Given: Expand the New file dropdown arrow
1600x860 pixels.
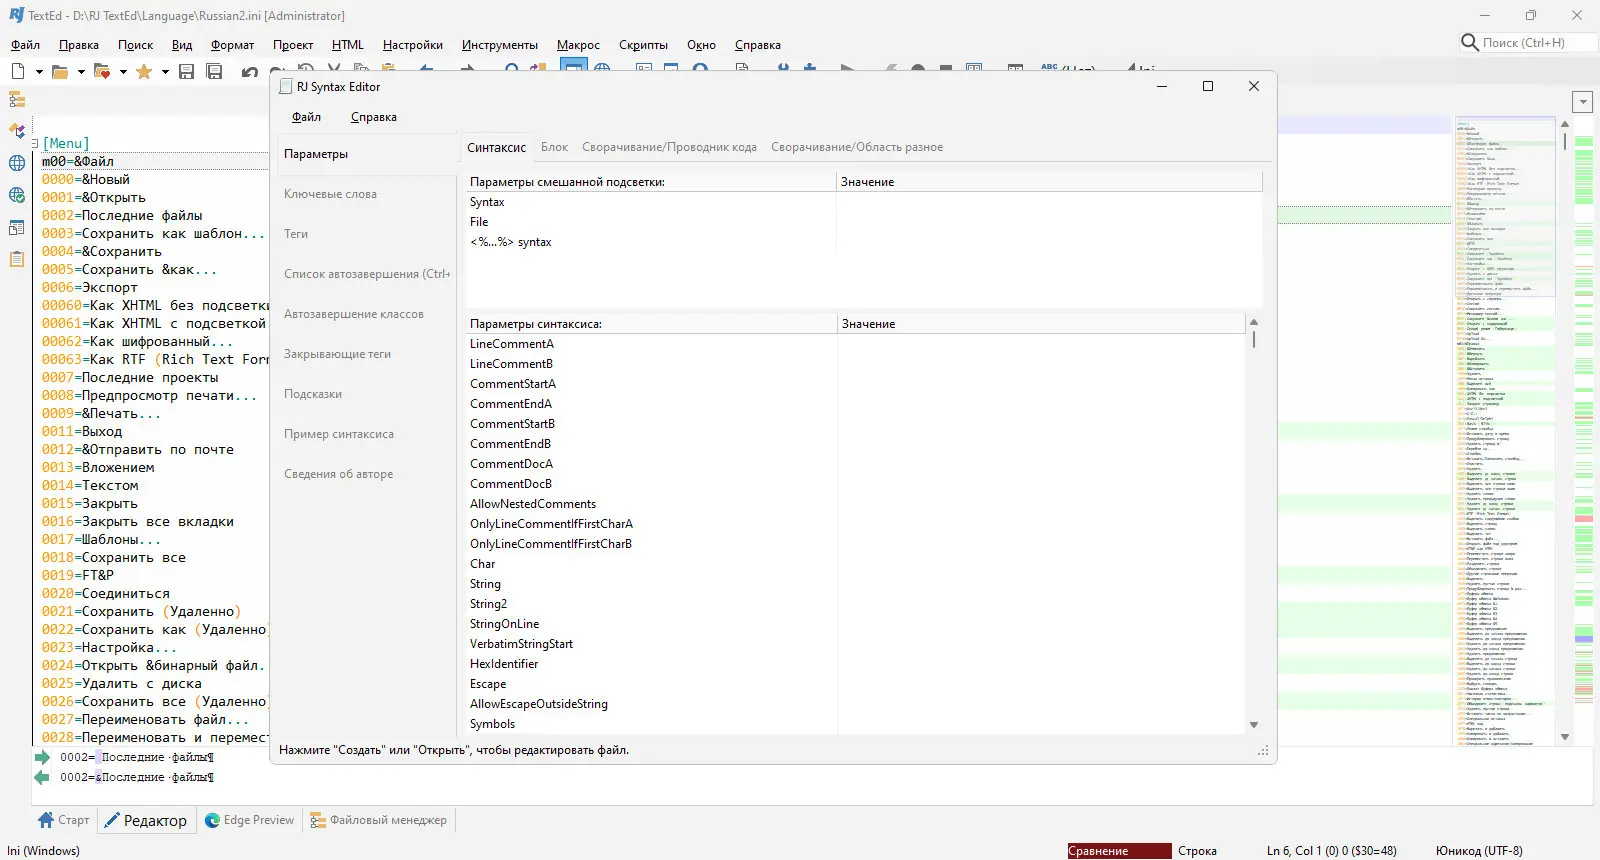Looking at the screenshot, I should (39, 72).
